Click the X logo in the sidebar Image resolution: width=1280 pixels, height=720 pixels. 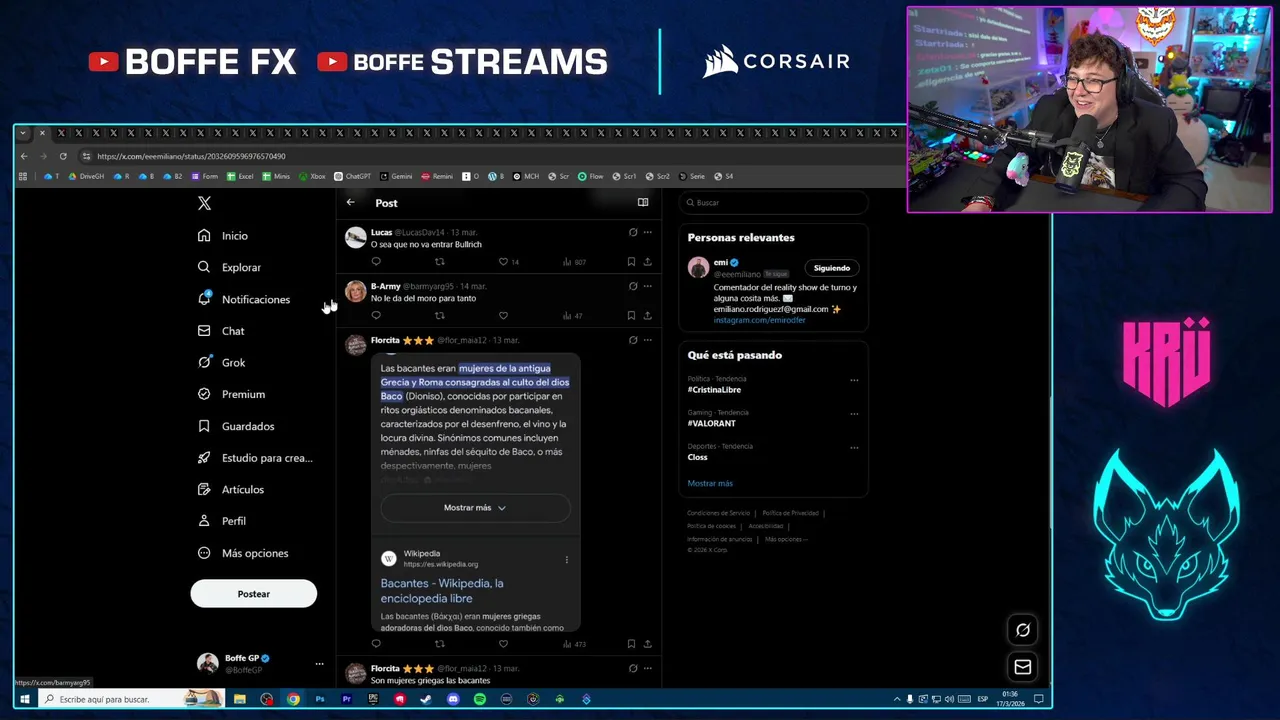tap(204, 203)
